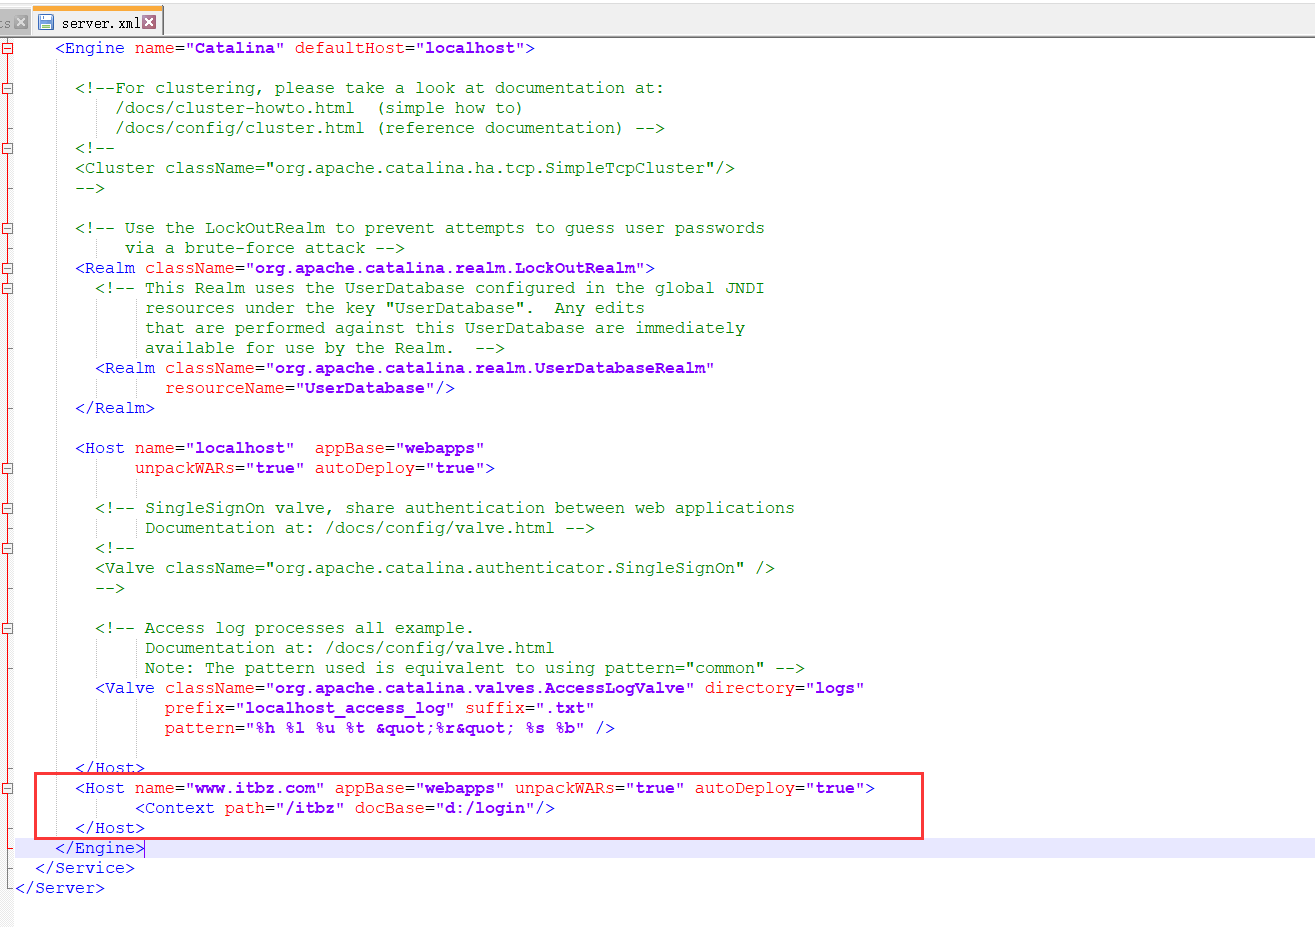Viewport: 1315px width, 927px height.
Task: Click the /docs/config/cluster.html path text
Action: (x=240, y=128)
